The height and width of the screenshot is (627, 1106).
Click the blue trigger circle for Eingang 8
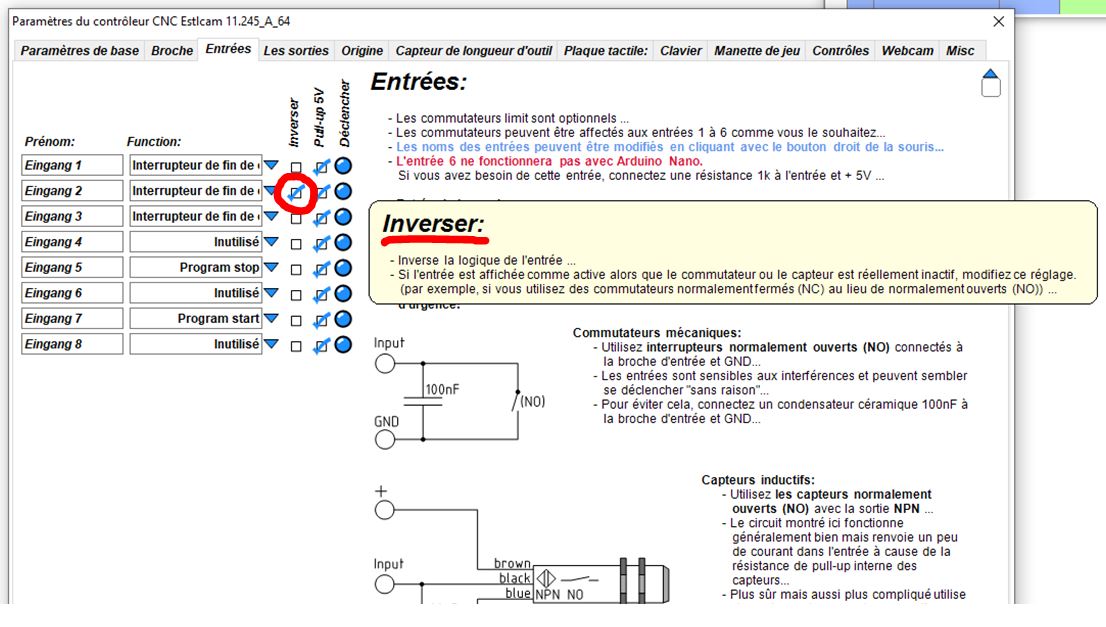pos(343,345)
